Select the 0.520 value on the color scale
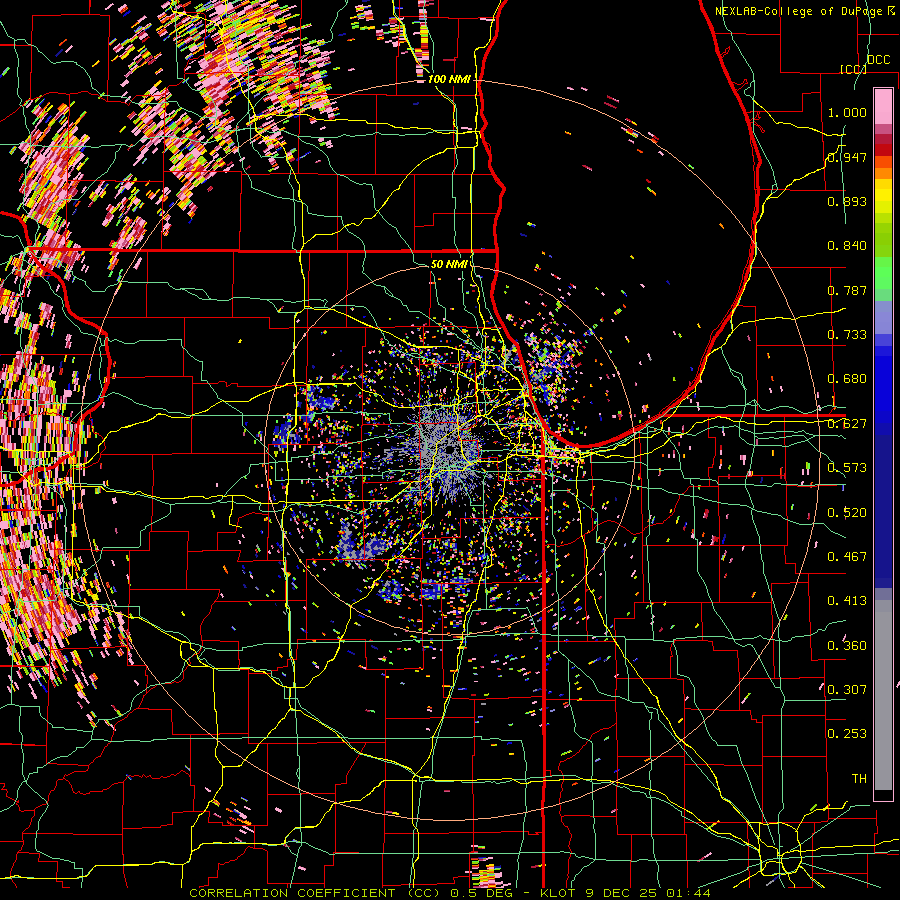 tap(847, 513)
